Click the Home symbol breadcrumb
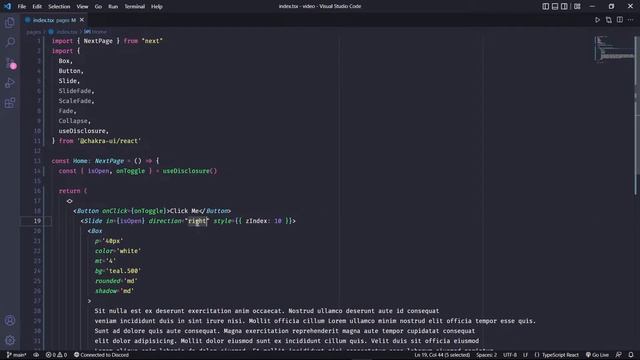 [x=96, y=31]
